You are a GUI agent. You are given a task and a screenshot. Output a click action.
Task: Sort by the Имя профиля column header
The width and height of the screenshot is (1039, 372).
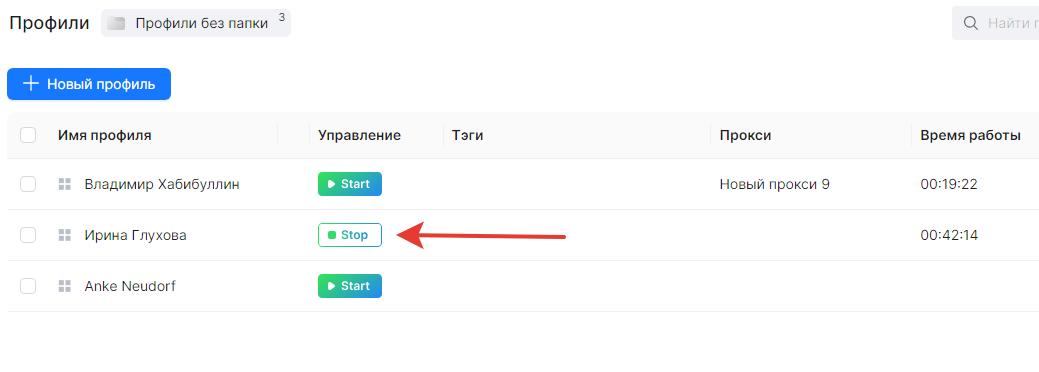click(x=105, y=135)
